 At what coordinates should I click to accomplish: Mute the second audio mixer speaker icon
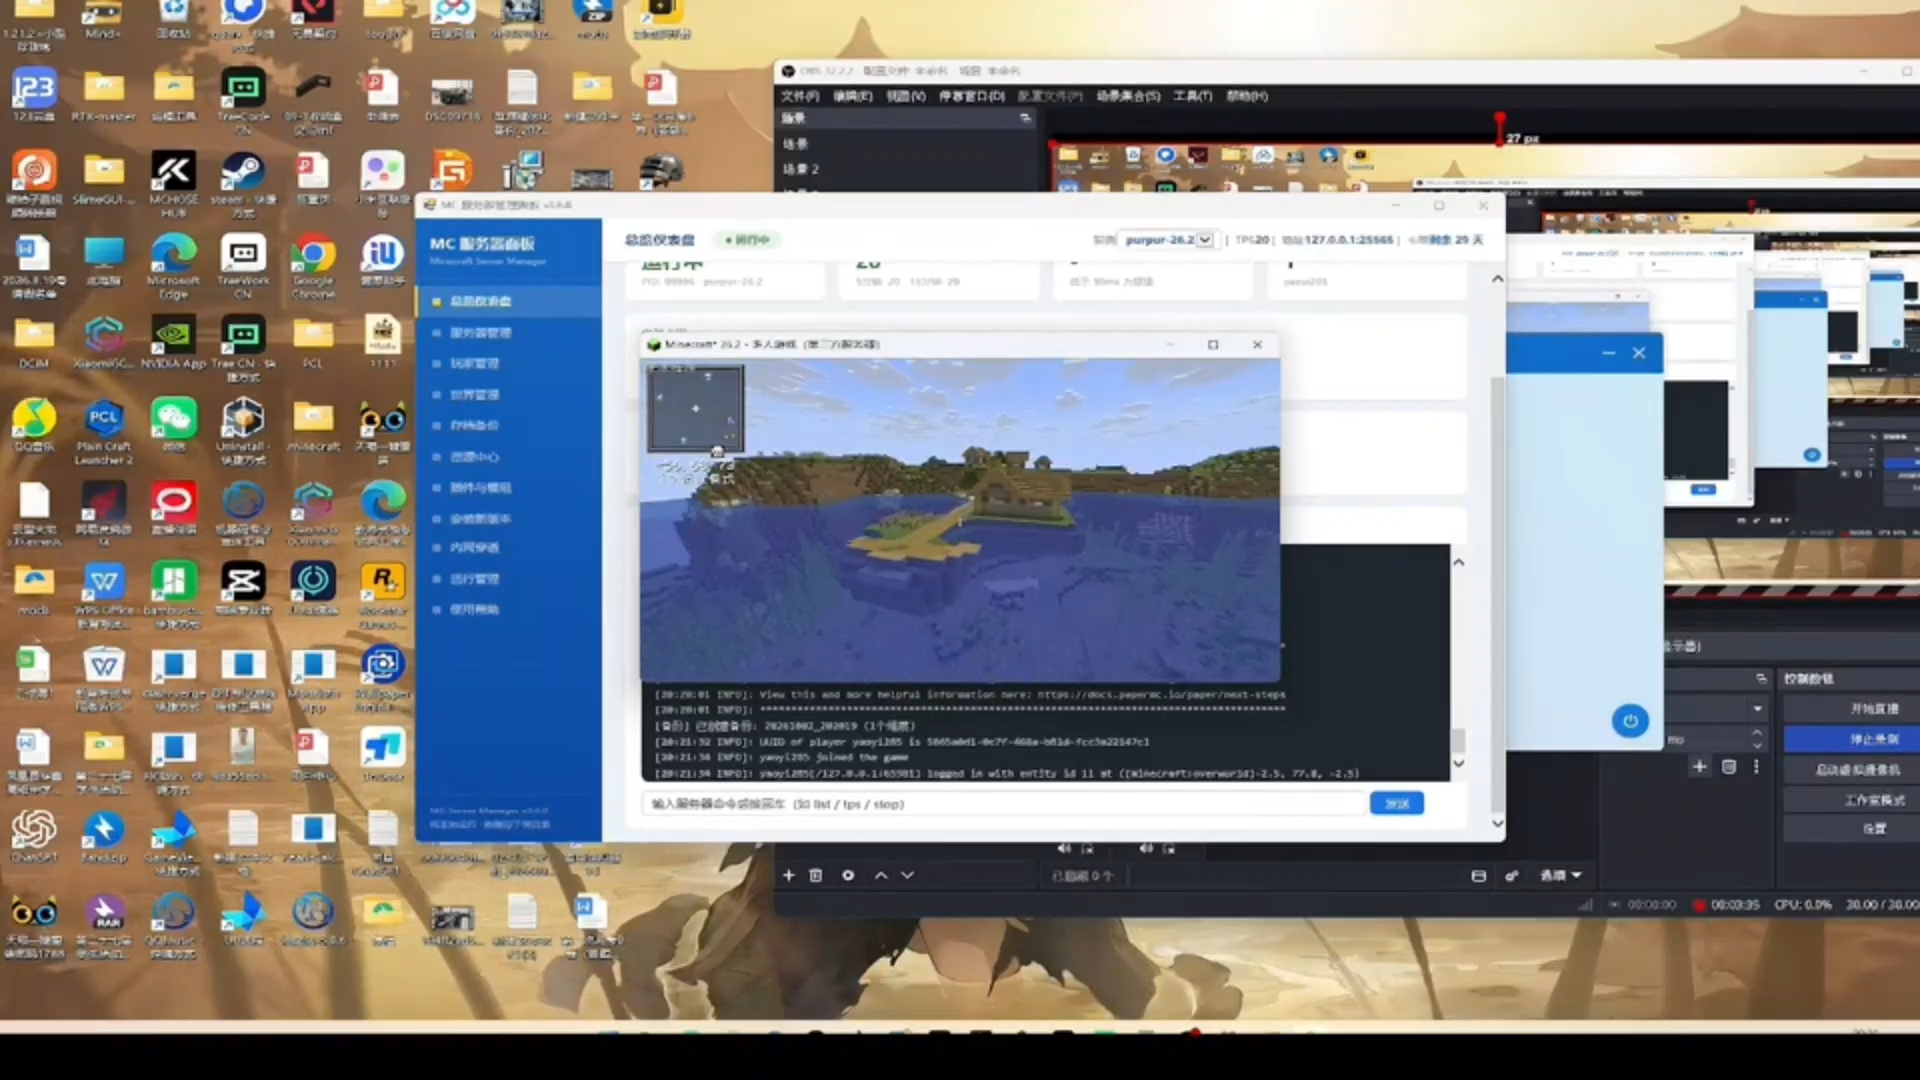[x=1146, y=848]
